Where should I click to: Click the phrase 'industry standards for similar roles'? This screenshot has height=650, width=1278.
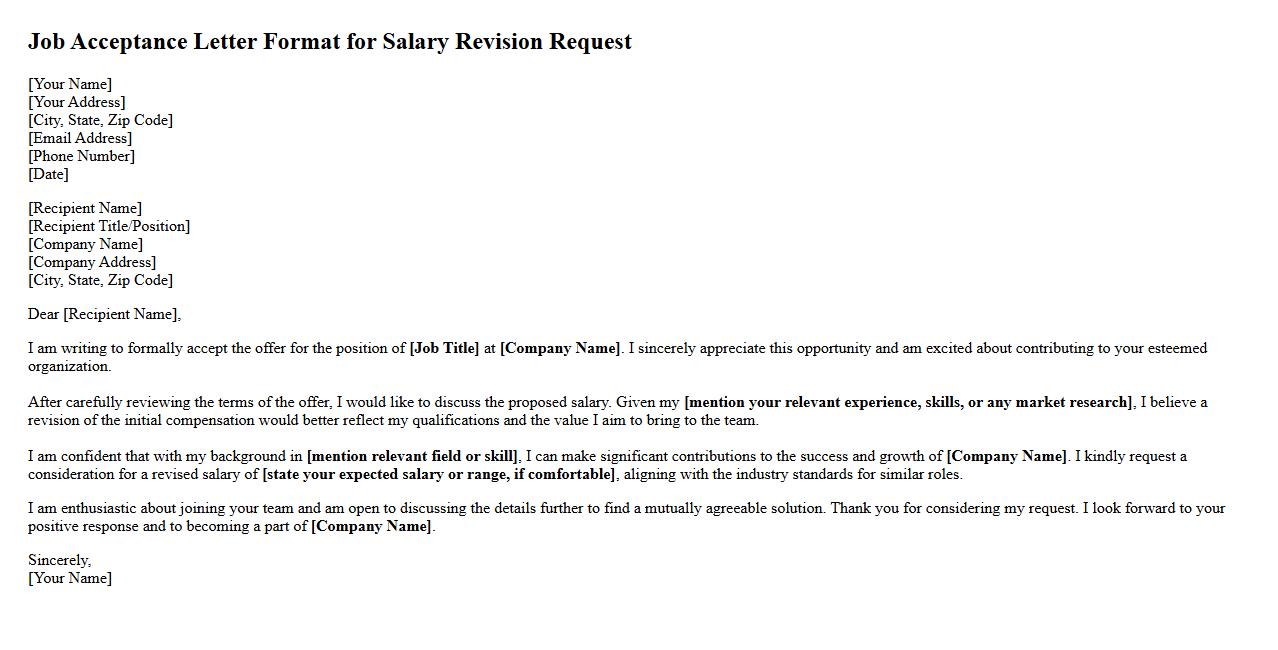click(842, 474)
